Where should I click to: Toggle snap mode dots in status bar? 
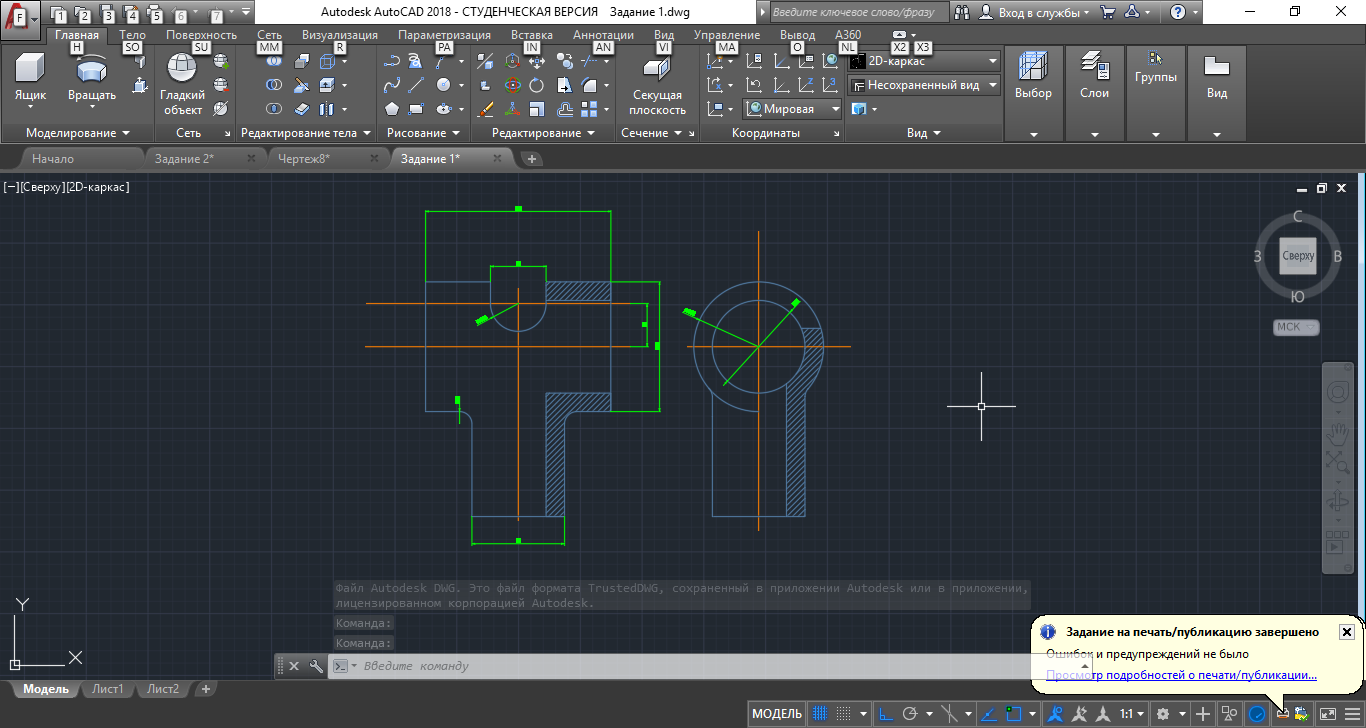(x=845, y=714)
